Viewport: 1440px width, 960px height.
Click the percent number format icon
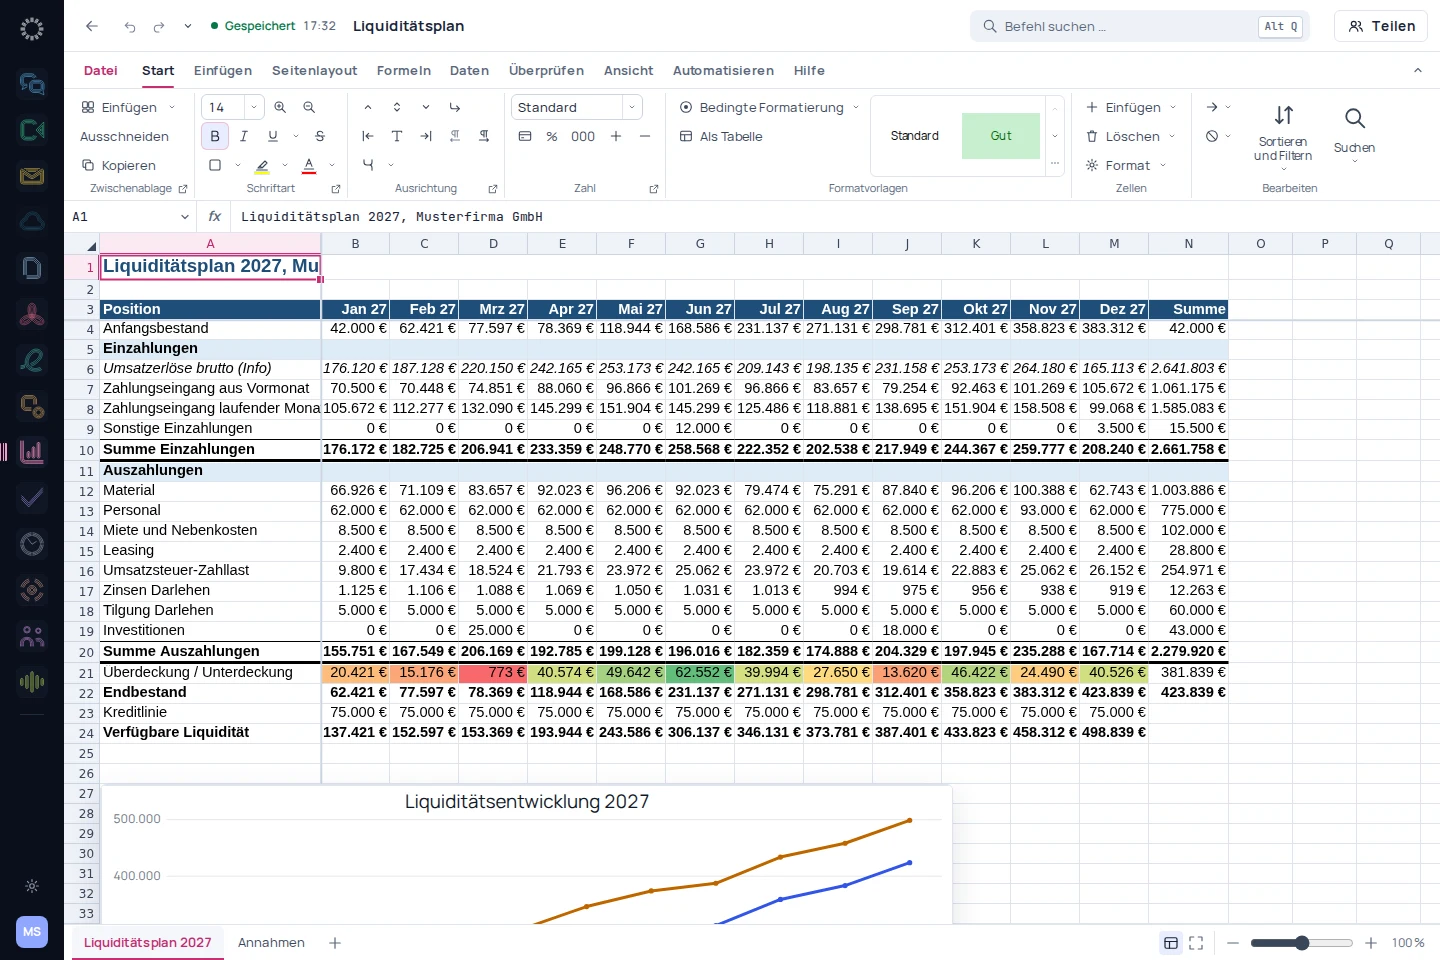[x=552, y=136]
